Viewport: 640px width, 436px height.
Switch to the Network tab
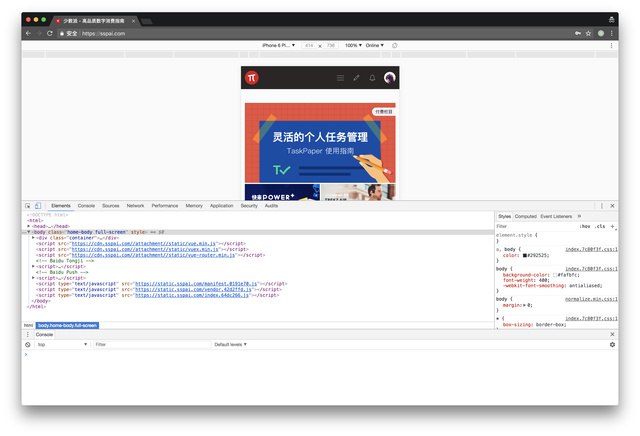click(136, 206)
